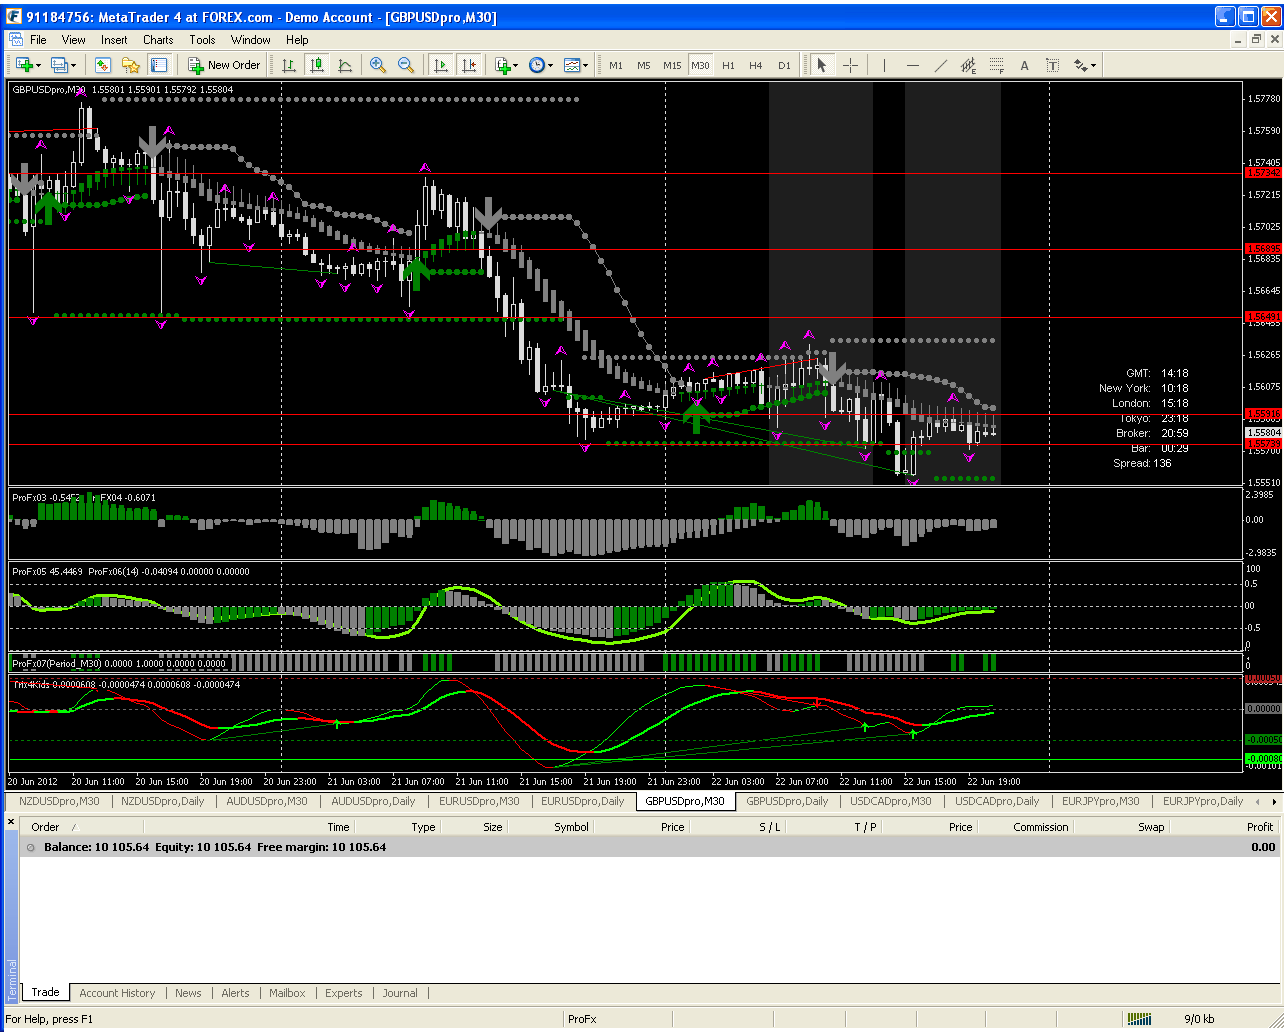The width and height of the screenshot is (1288, 1032).
Task: Zoom out of the chart
Action: tap(406, 65)
